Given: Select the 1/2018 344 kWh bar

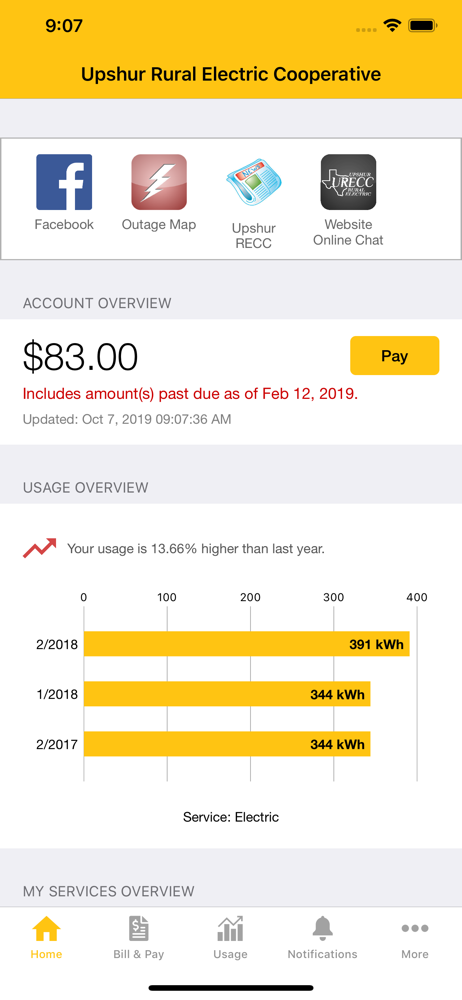Looking at the screenshot, I should (x=227, y=694).
